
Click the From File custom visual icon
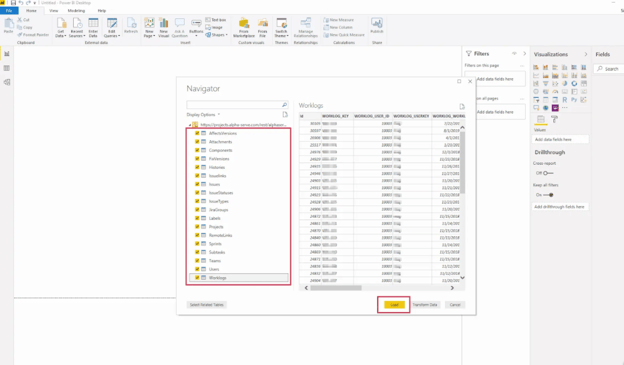coord(263,27)
